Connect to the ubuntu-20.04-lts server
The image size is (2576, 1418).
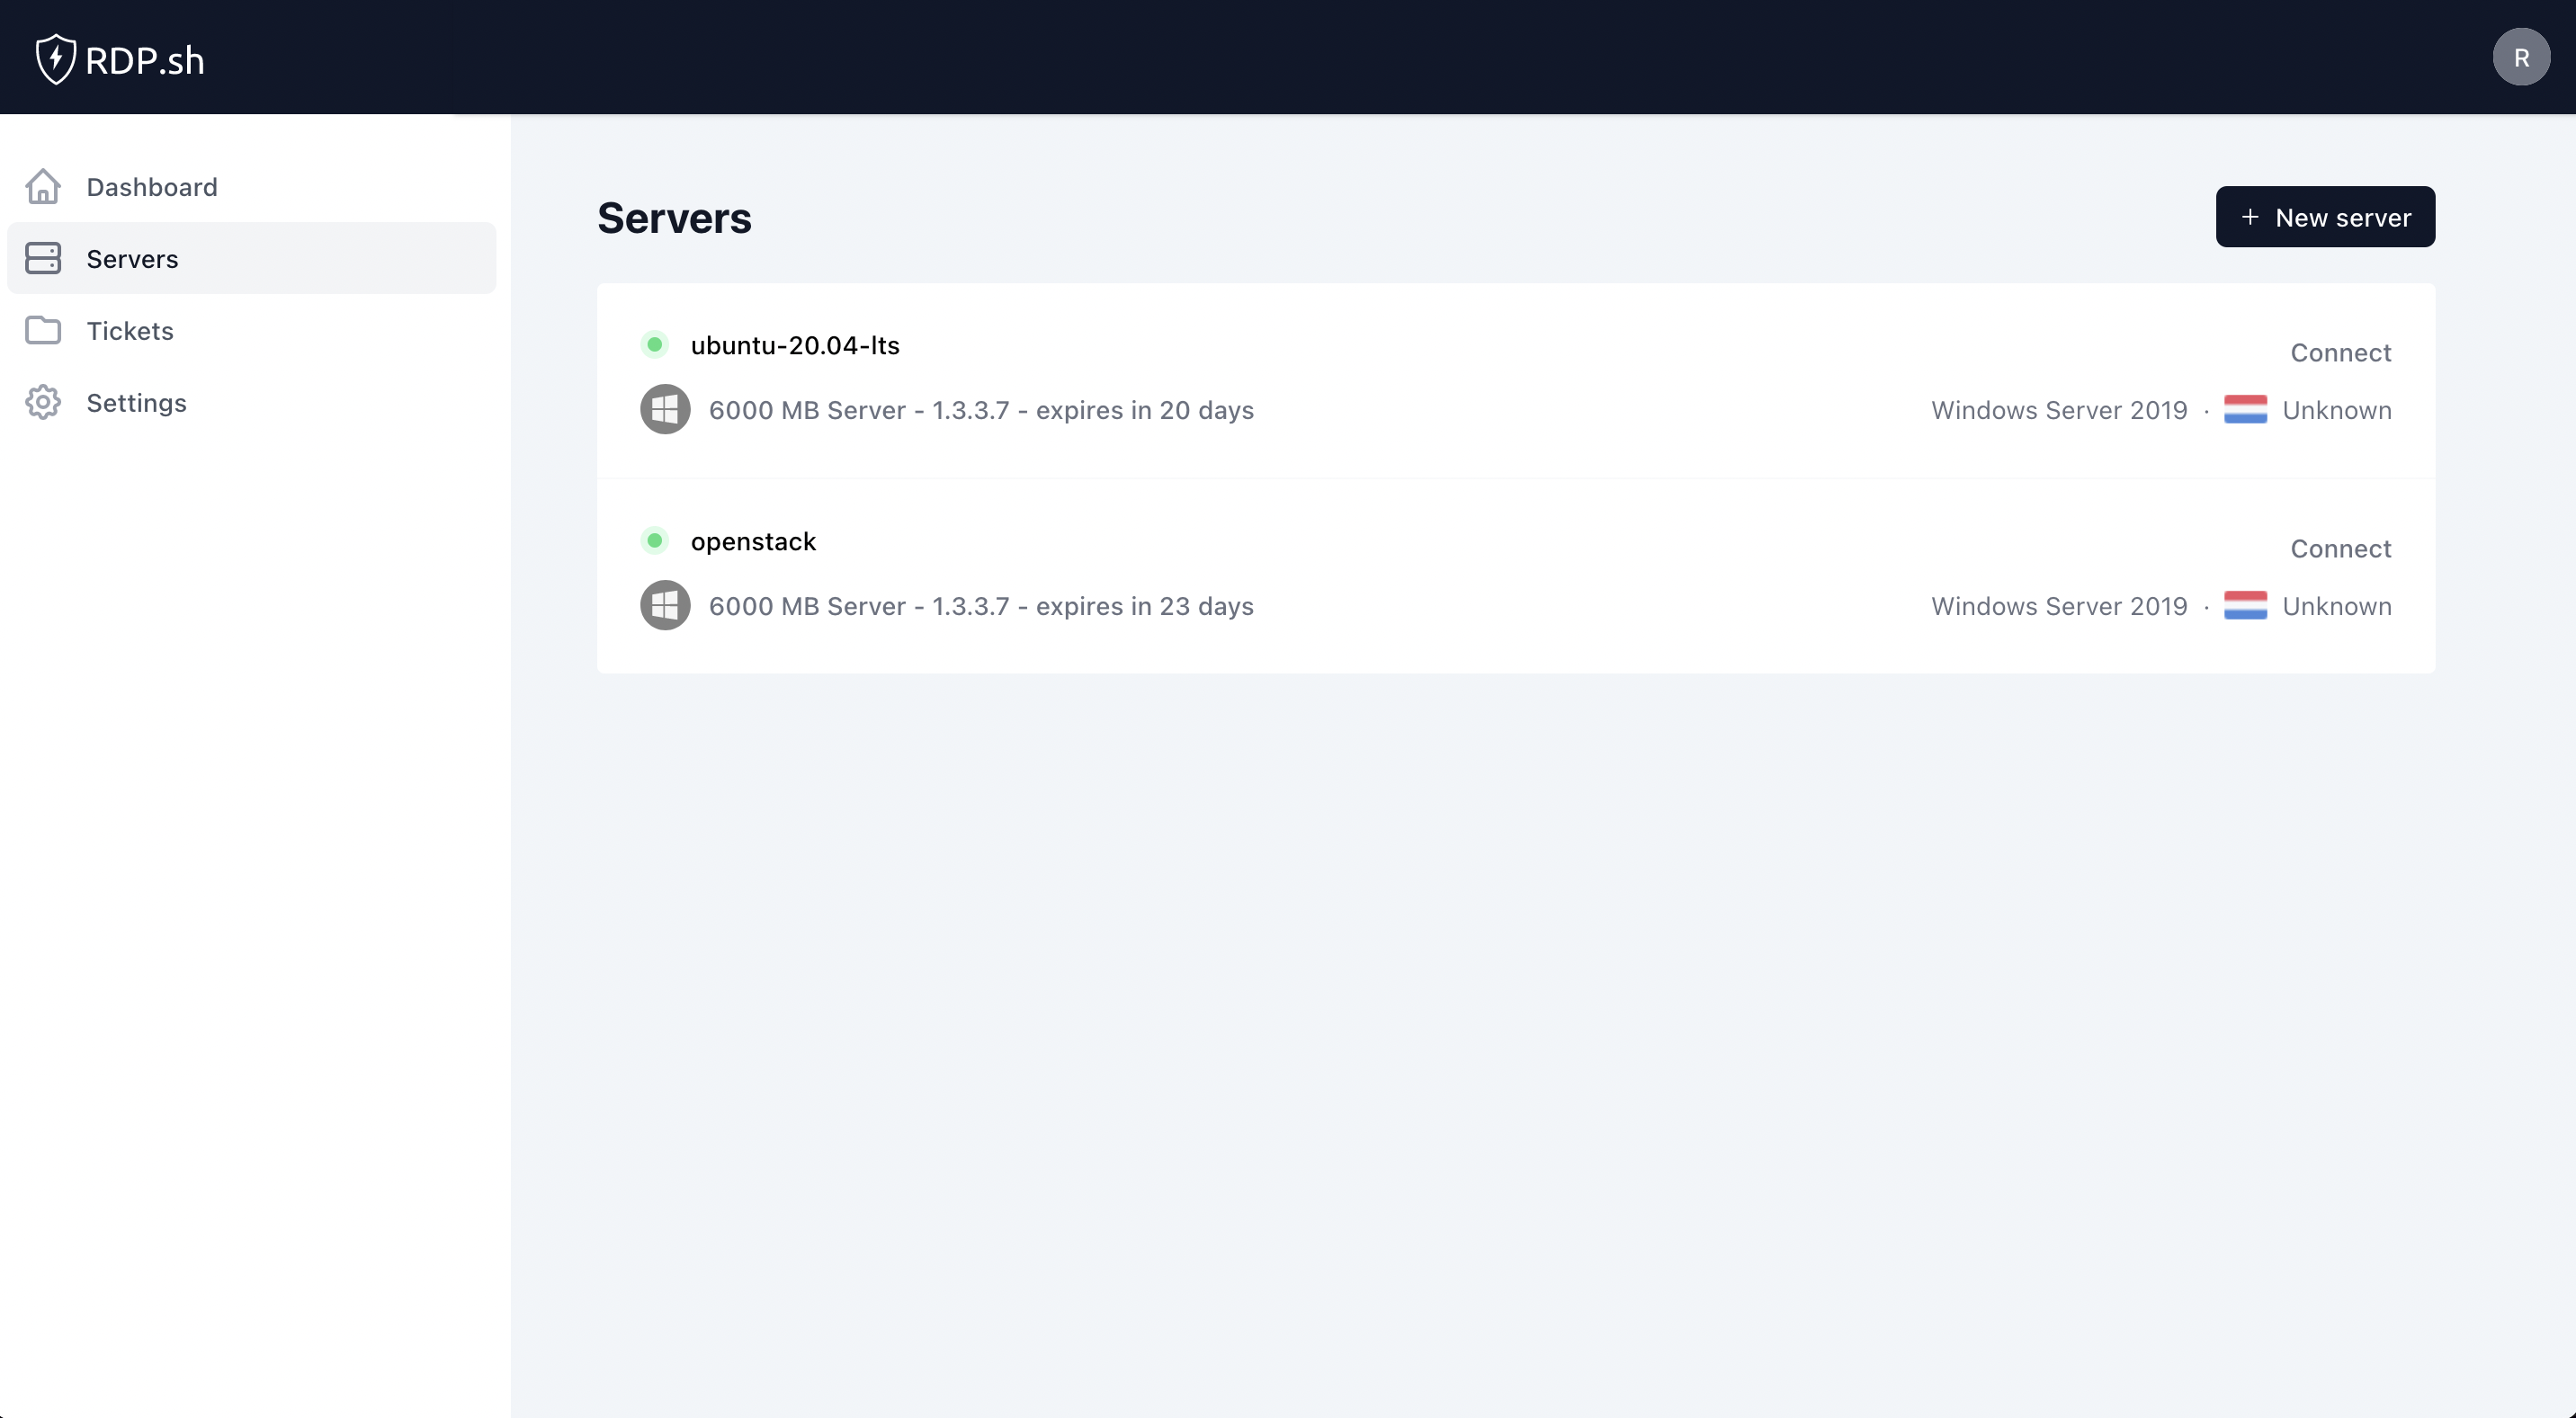click(2340, 353)
